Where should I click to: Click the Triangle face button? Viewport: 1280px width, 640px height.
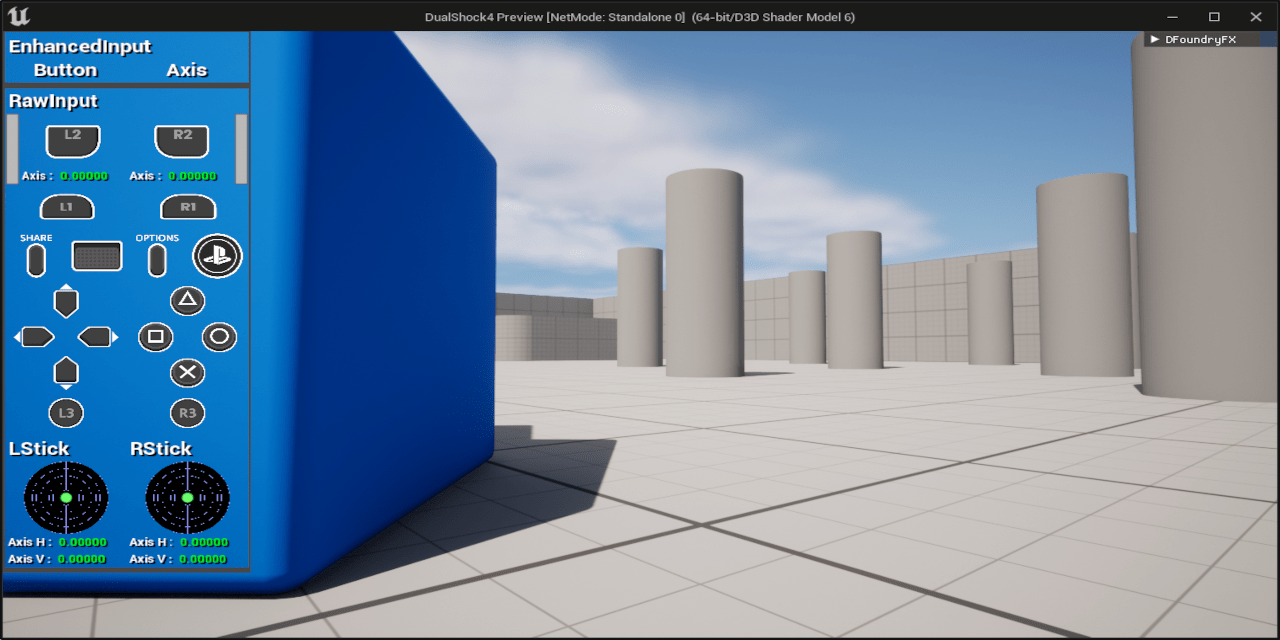coord(188,301)
